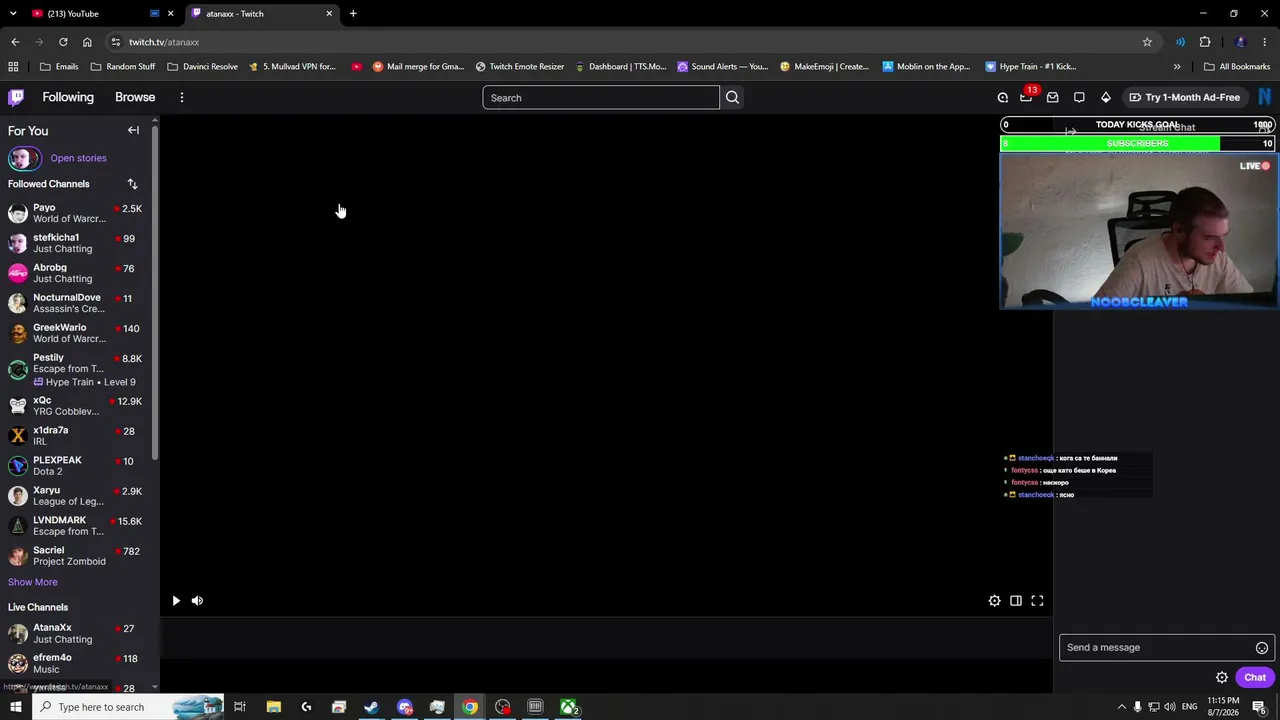Collapse the For You sidebar
The width and height of the screenshot is (1280, 720).
(x=133, y=130)
